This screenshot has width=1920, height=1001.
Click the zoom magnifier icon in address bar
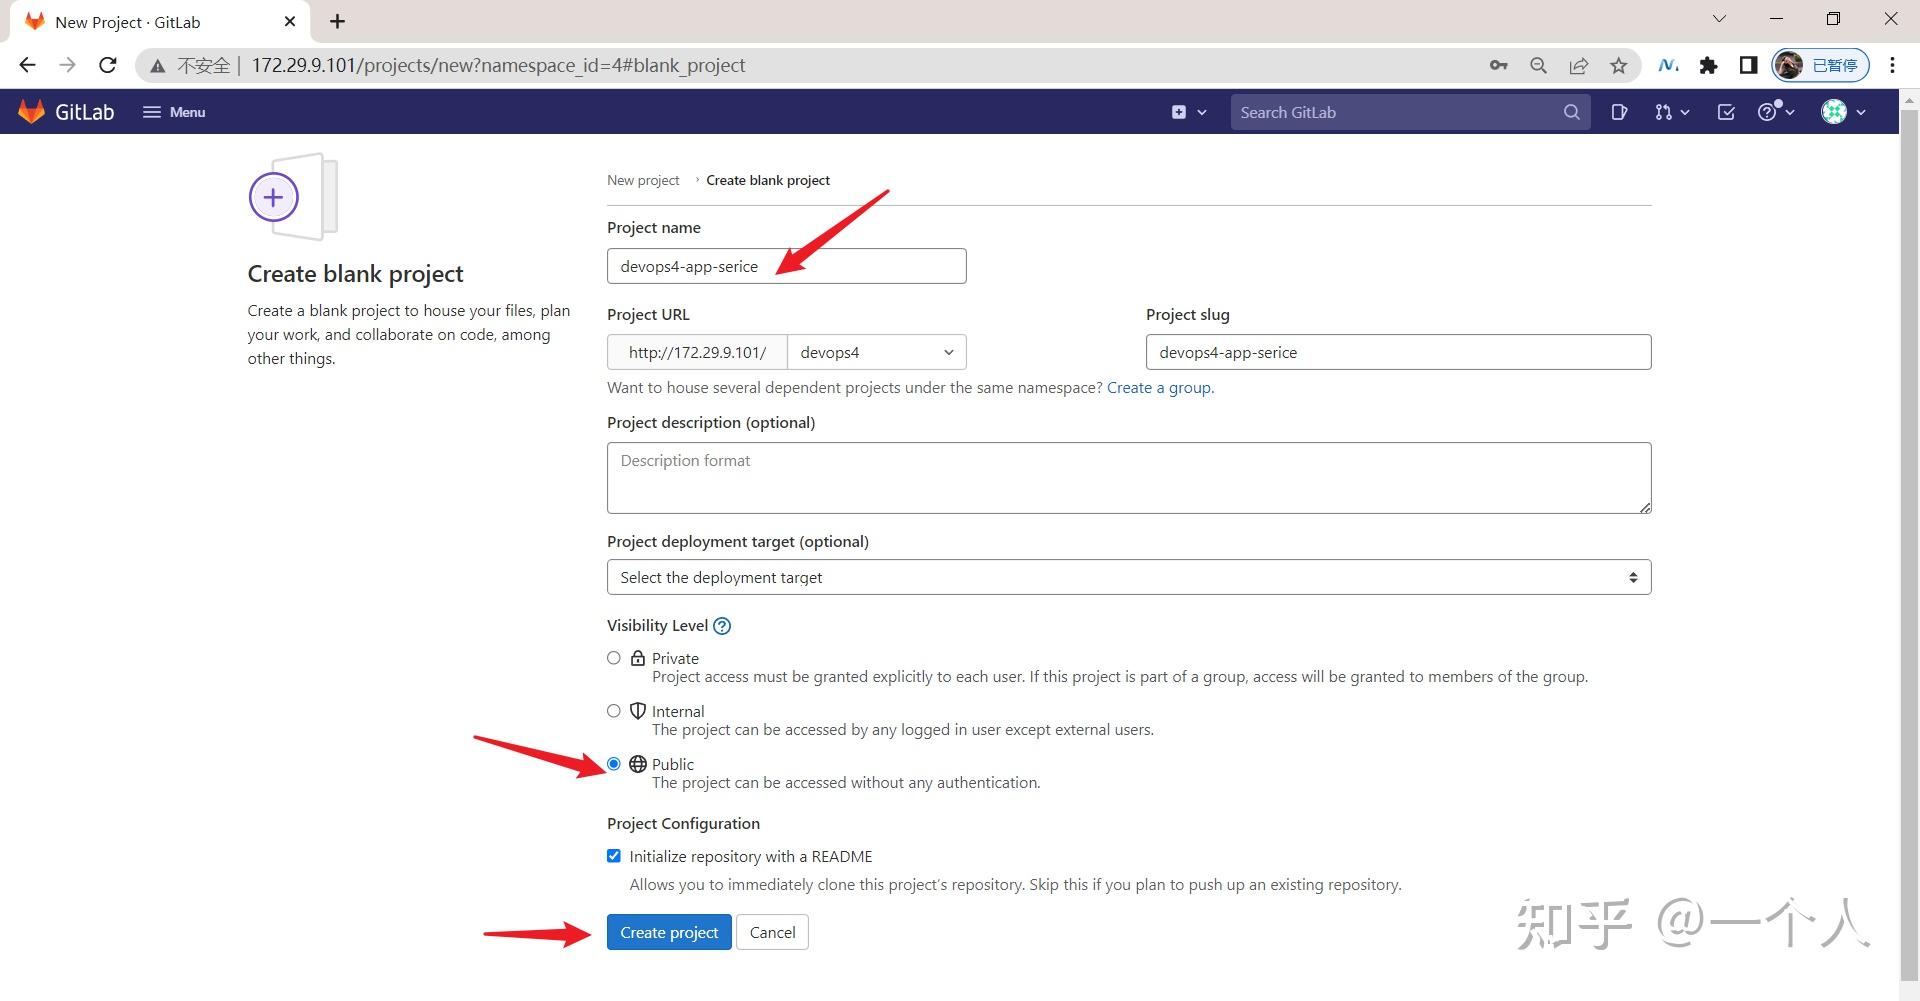pos(1538,65)
